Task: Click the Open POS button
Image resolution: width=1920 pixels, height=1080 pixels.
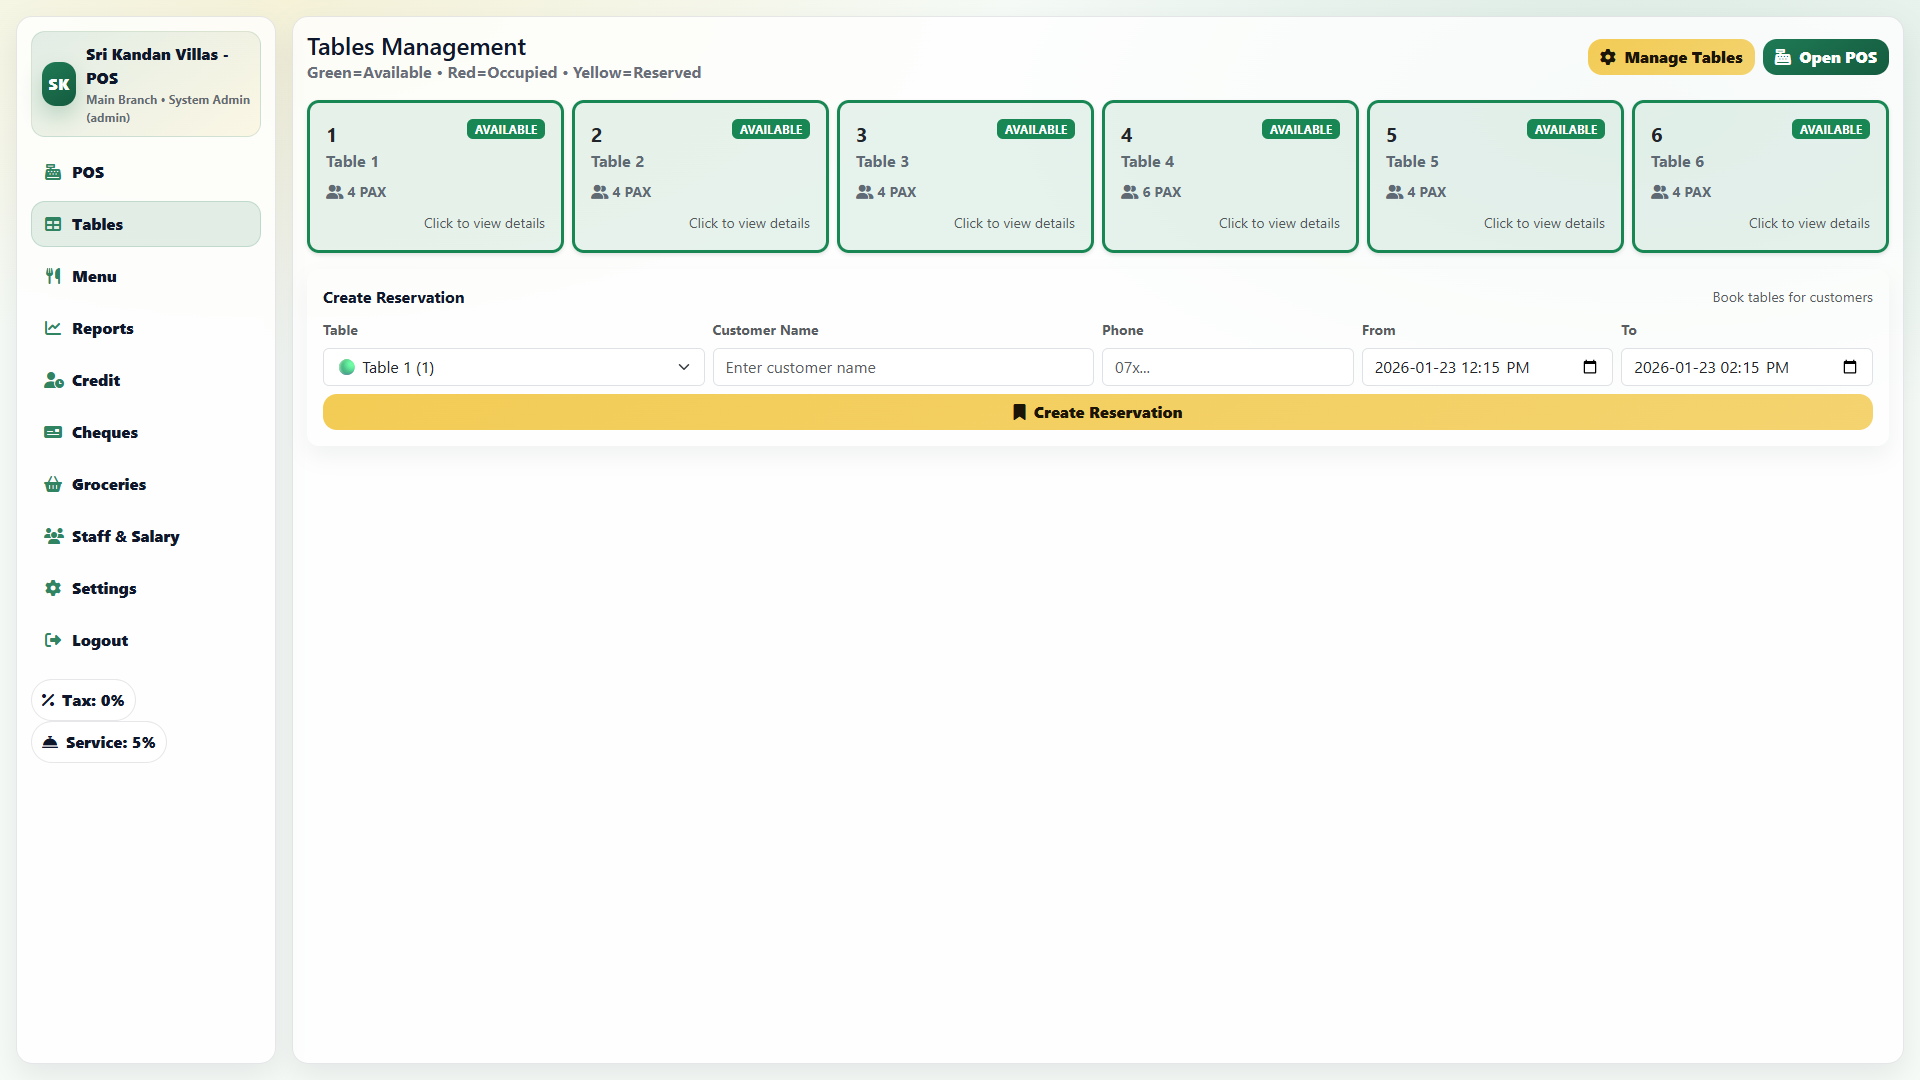Action: (1825, 57)
